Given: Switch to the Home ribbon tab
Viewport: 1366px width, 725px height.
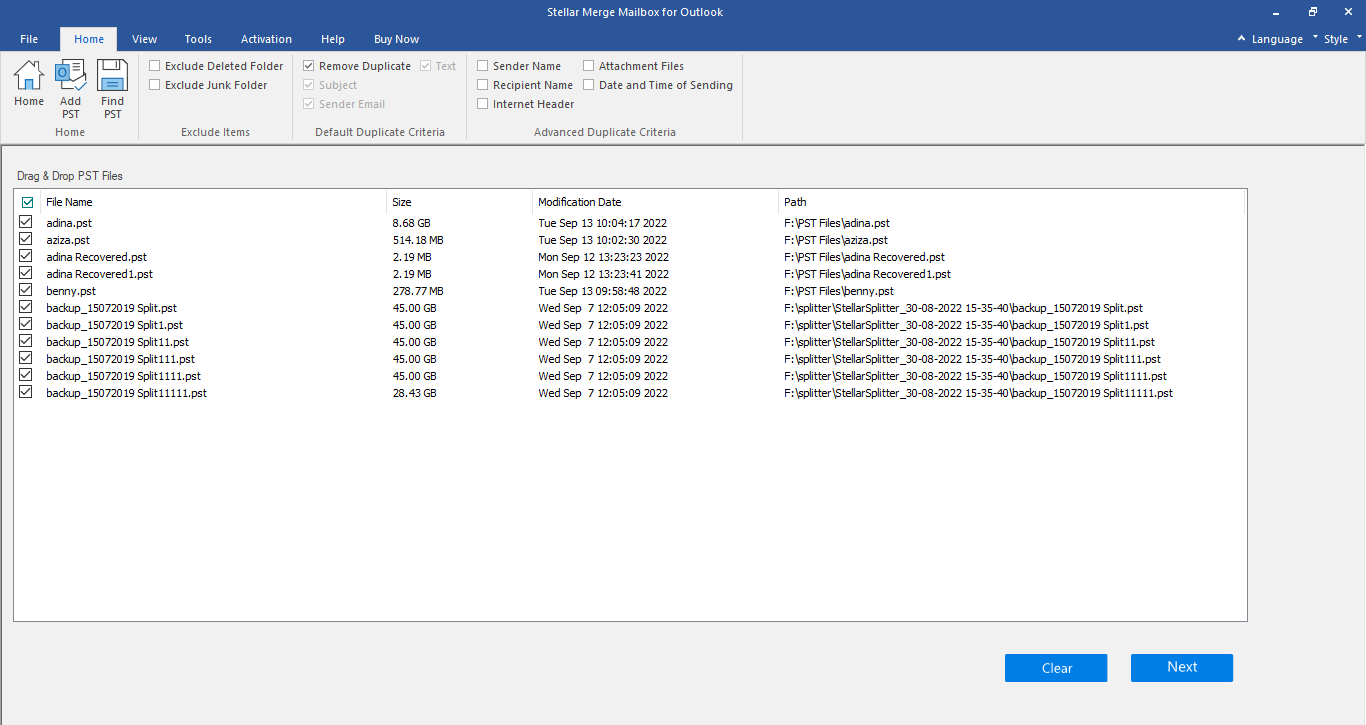Looking at the screenshot, I should (89, 39).
